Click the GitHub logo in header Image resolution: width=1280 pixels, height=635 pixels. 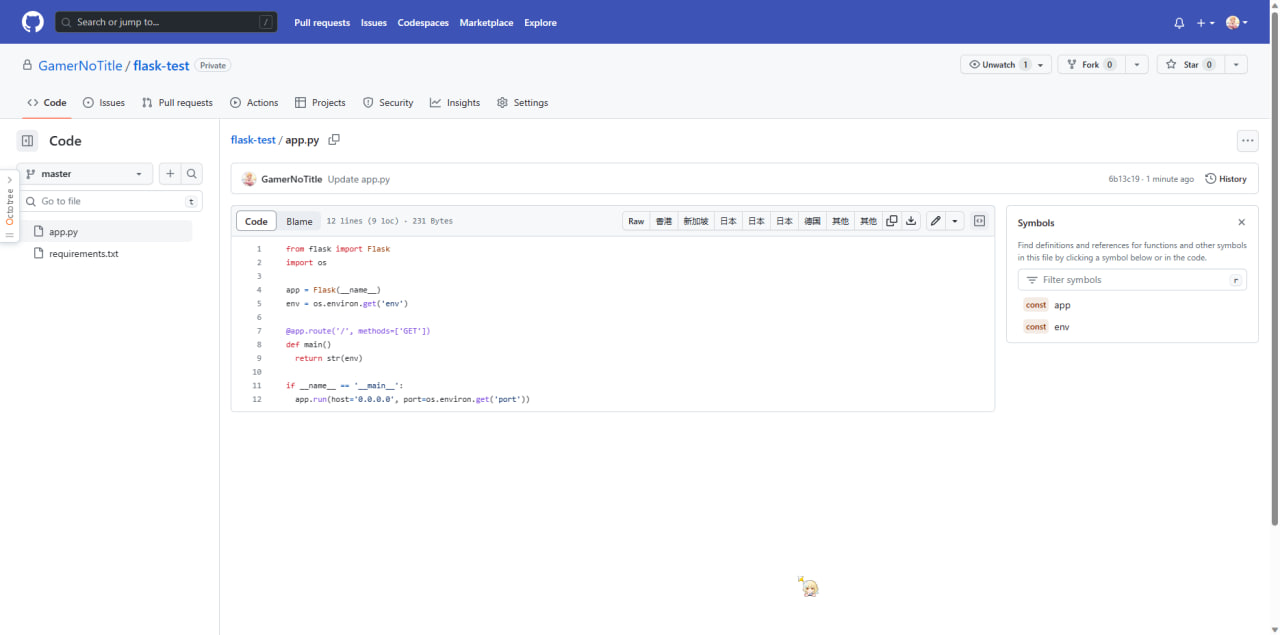pos(33,22)
